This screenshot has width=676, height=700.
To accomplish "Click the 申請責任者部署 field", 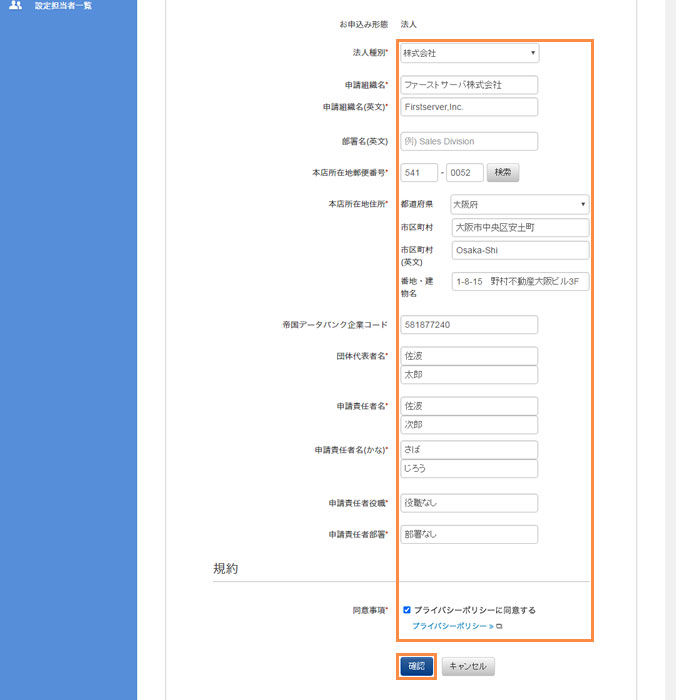I will pos(469,534).
